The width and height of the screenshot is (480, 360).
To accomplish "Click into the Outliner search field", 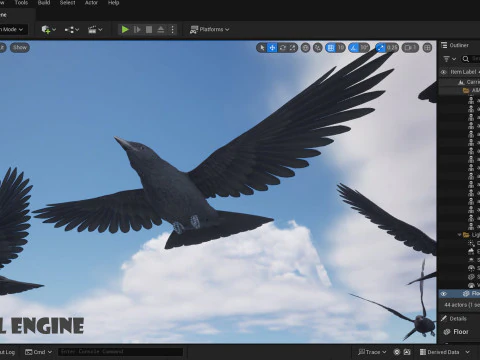I will pos(471,59).
